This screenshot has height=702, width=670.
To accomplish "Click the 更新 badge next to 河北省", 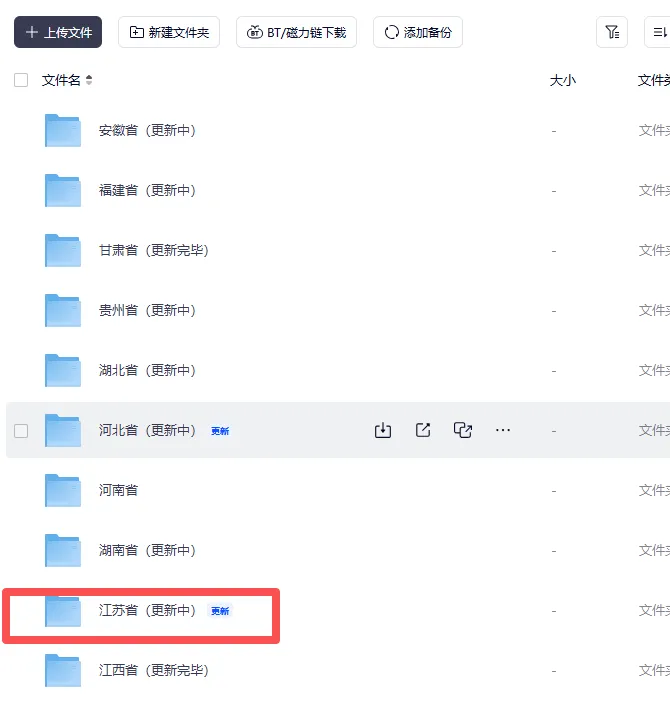I will tap(220, 431).
